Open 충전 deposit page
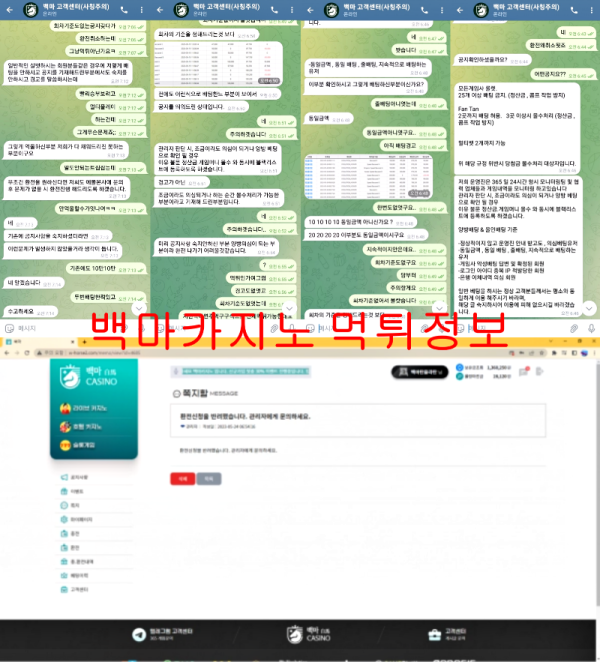This screenshot has width=600, height=662. tap(70, 534)
